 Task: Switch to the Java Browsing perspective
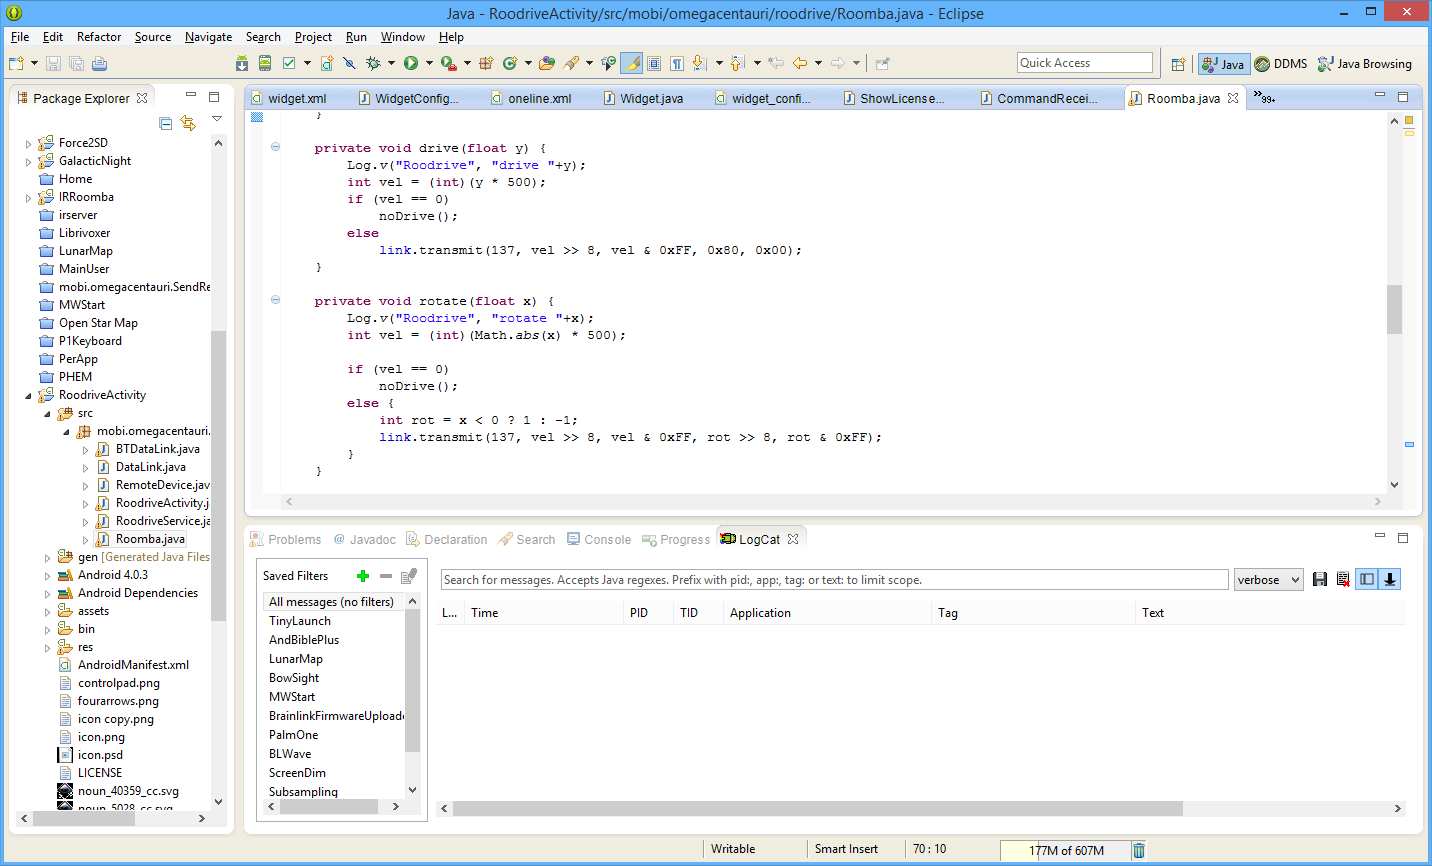tap(1365, 64)
